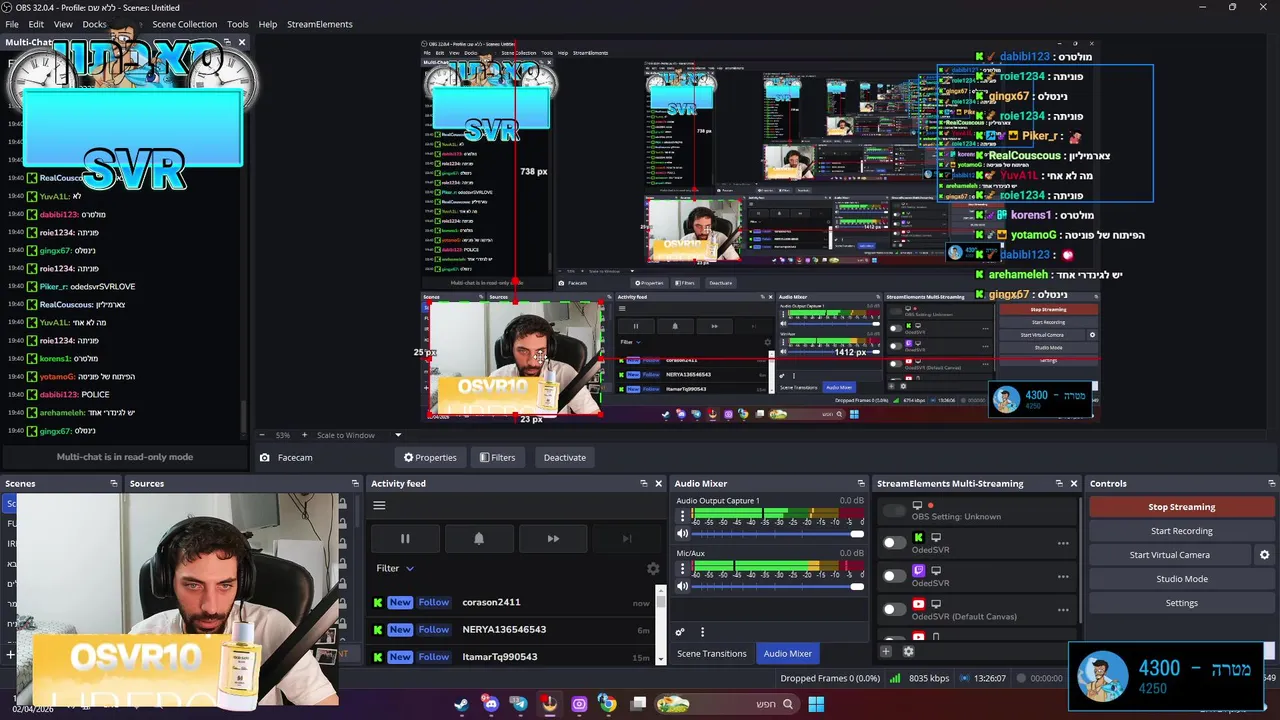This screenshot has height=720, width=1280.
Task: Deactivate the Facecam source
Action: coord(565,457)
